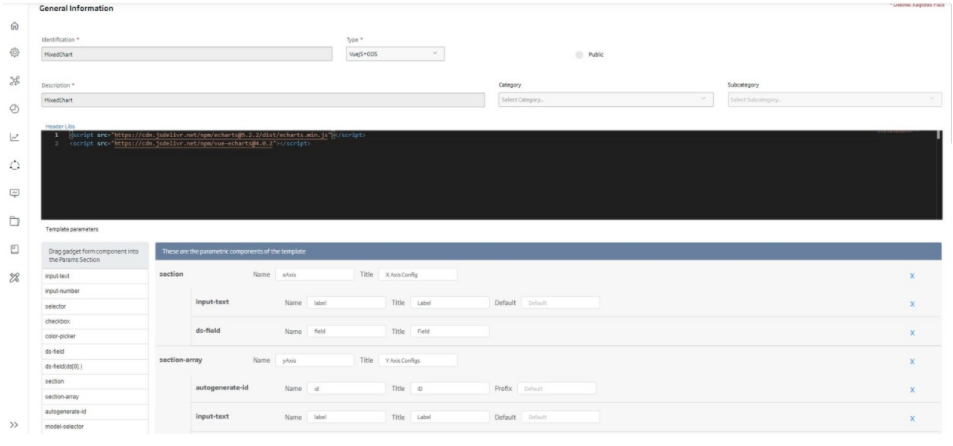
Task: Open the Type dropdown showing VueJS+ODS
Action: pos(395,53)
